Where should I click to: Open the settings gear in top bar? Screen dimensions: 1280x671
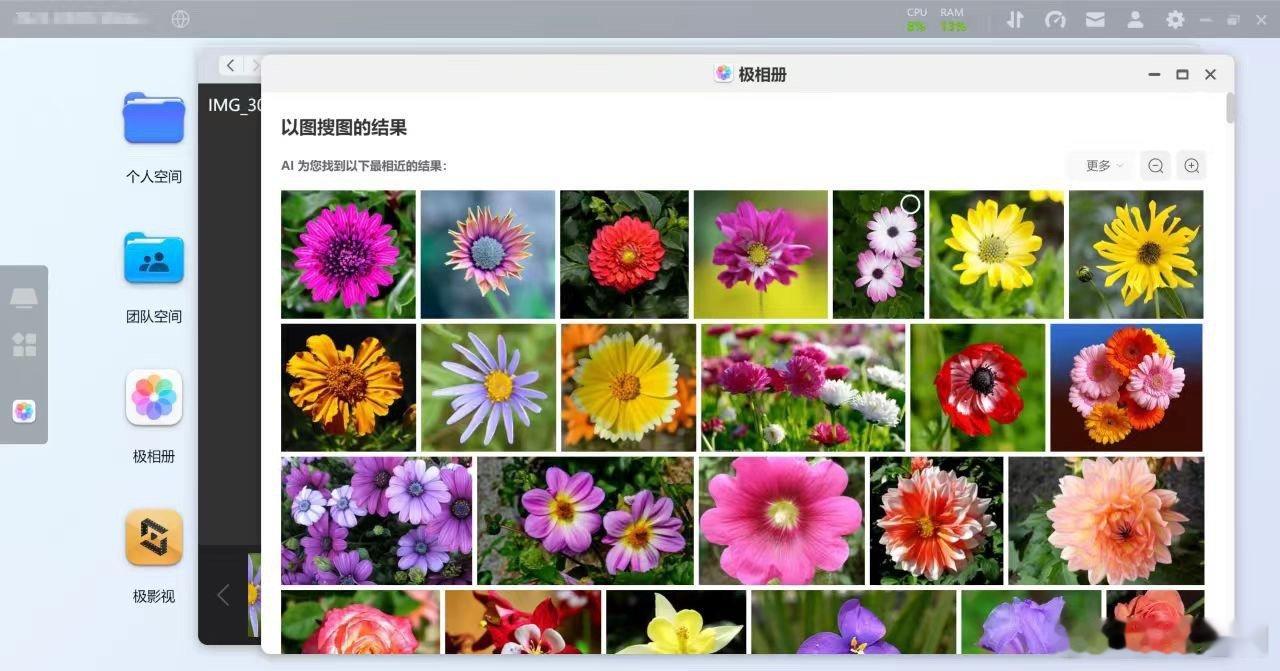click(1175, 19)
